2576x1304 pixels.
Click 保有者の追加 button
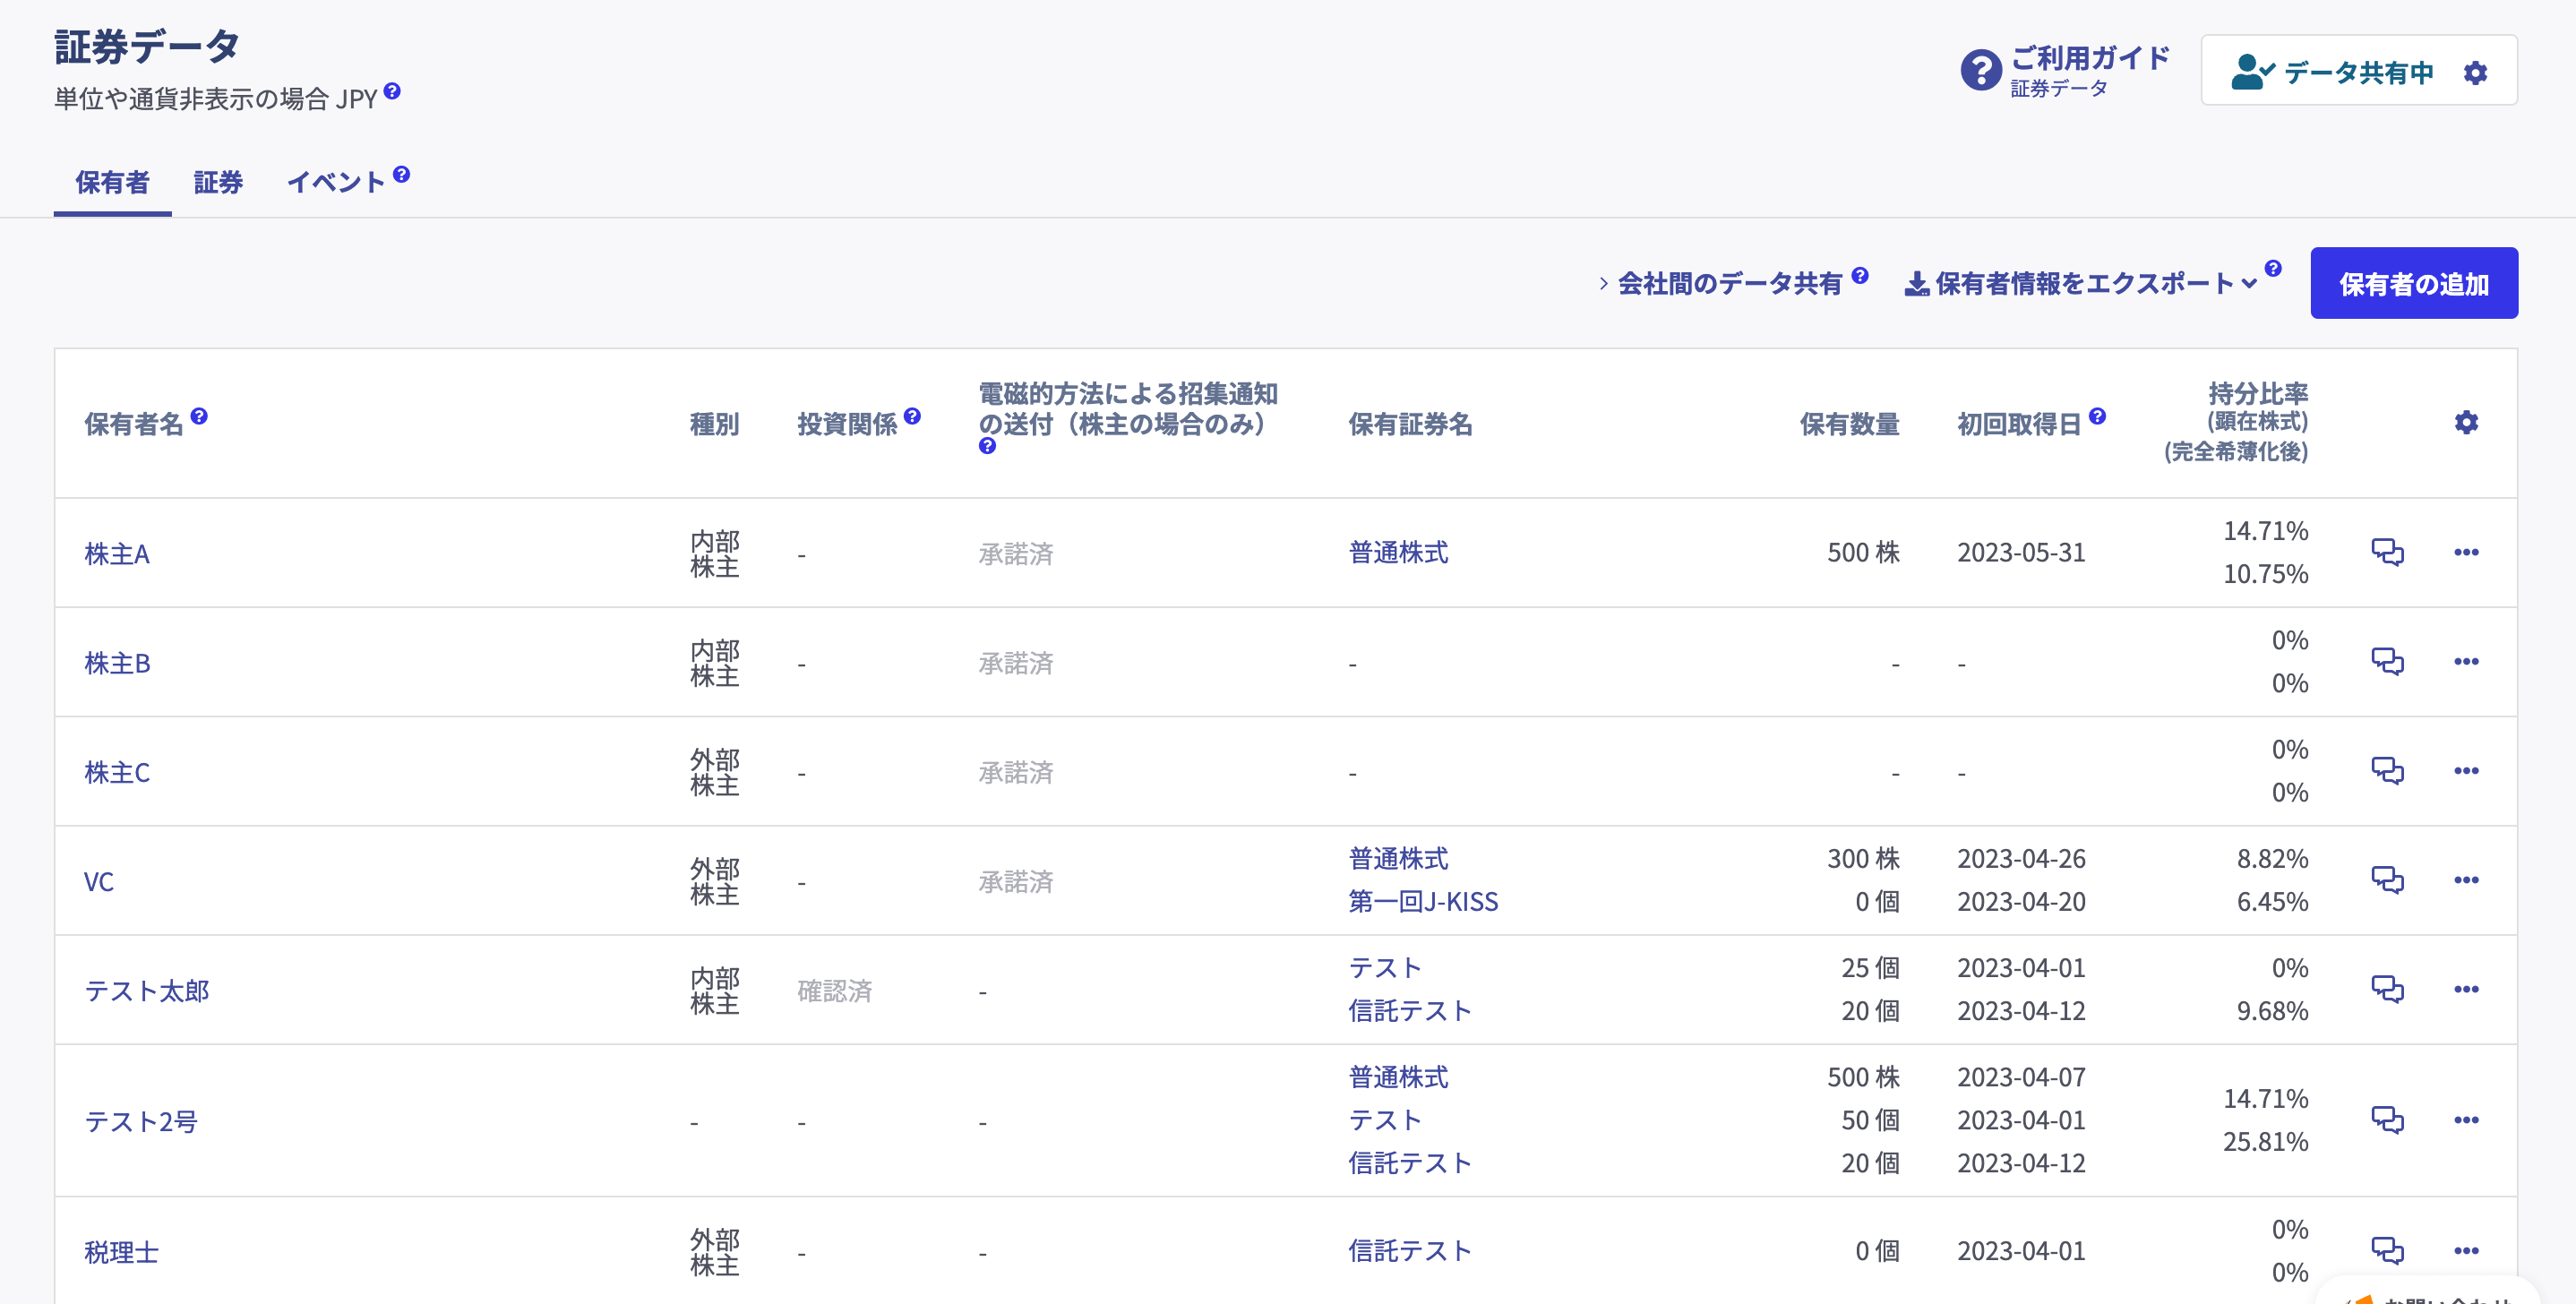coord(2413,284)
